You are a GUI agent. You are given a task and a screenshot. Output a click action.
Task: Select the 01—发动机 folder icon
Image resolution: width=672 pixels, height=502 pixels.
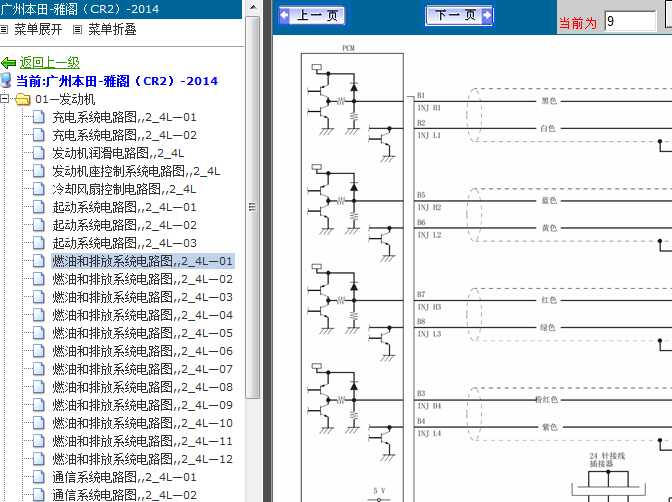(22, 99)
